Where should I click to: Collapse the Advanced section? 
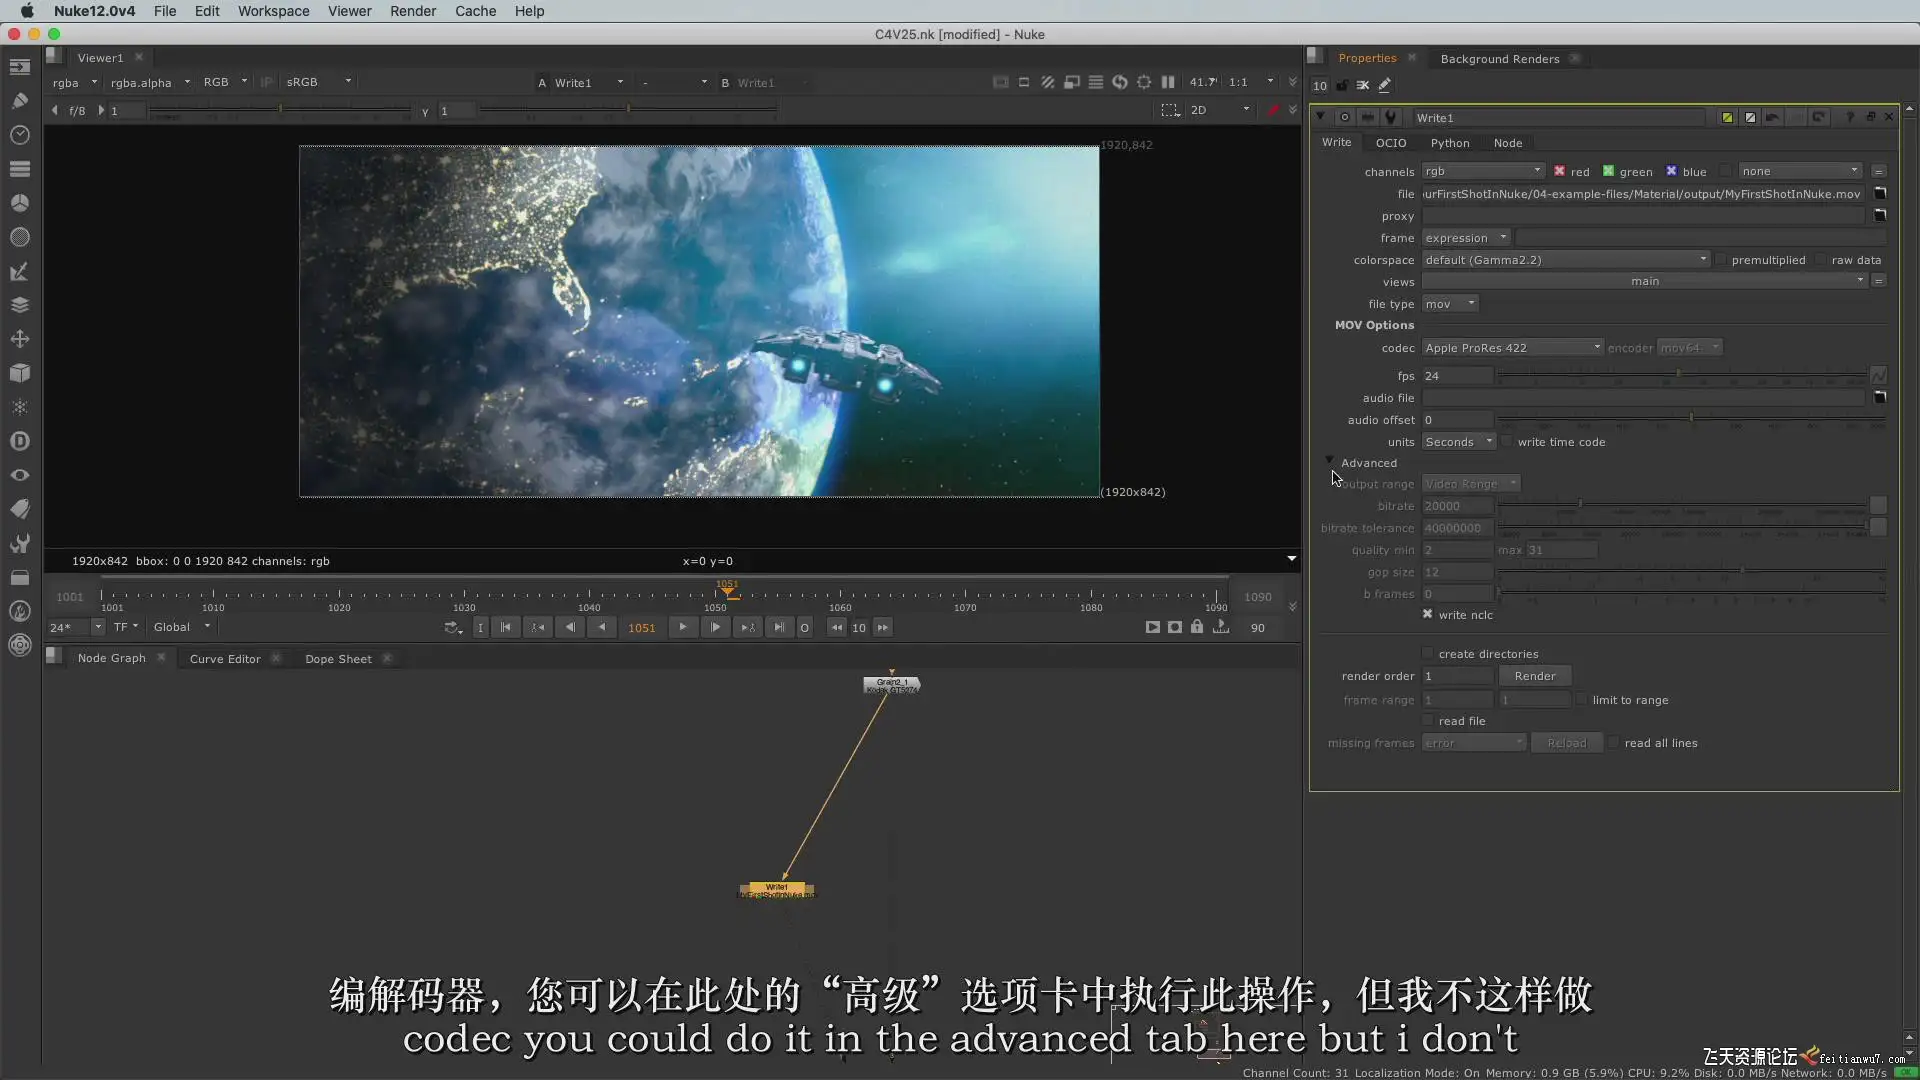1329,461
